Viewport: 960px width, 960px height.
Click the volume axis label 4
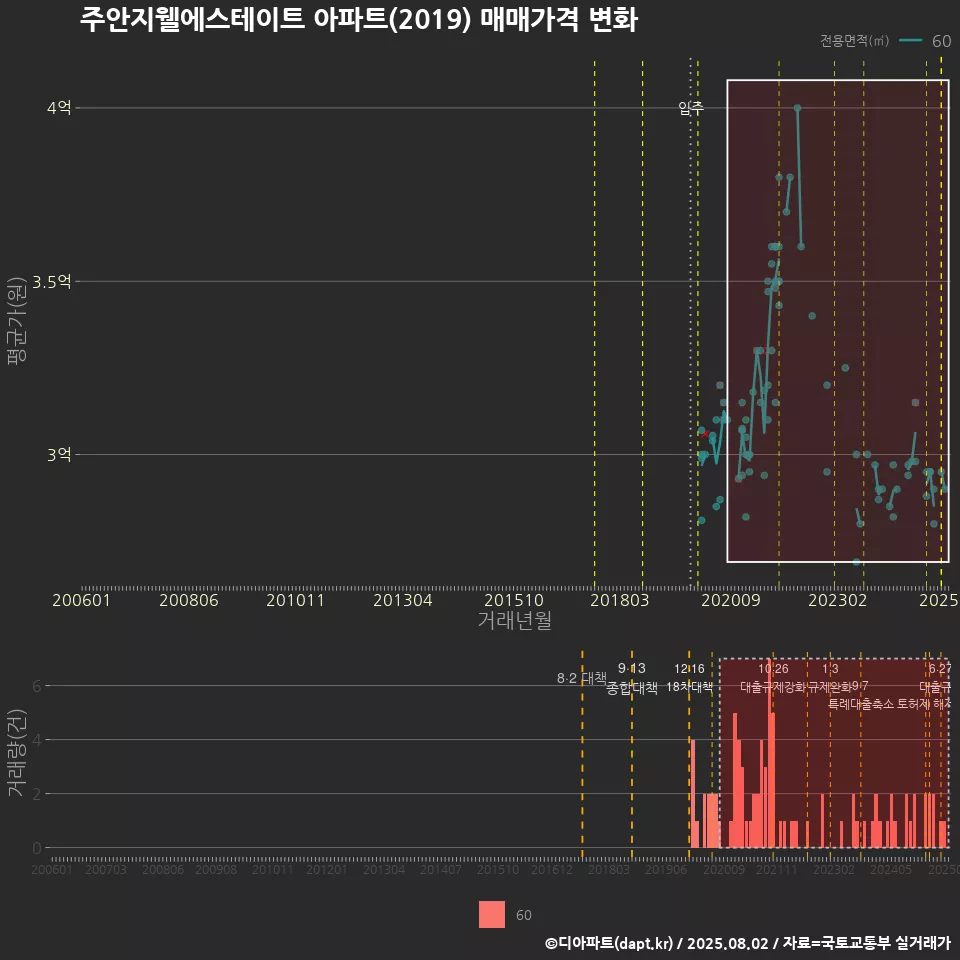37,740
